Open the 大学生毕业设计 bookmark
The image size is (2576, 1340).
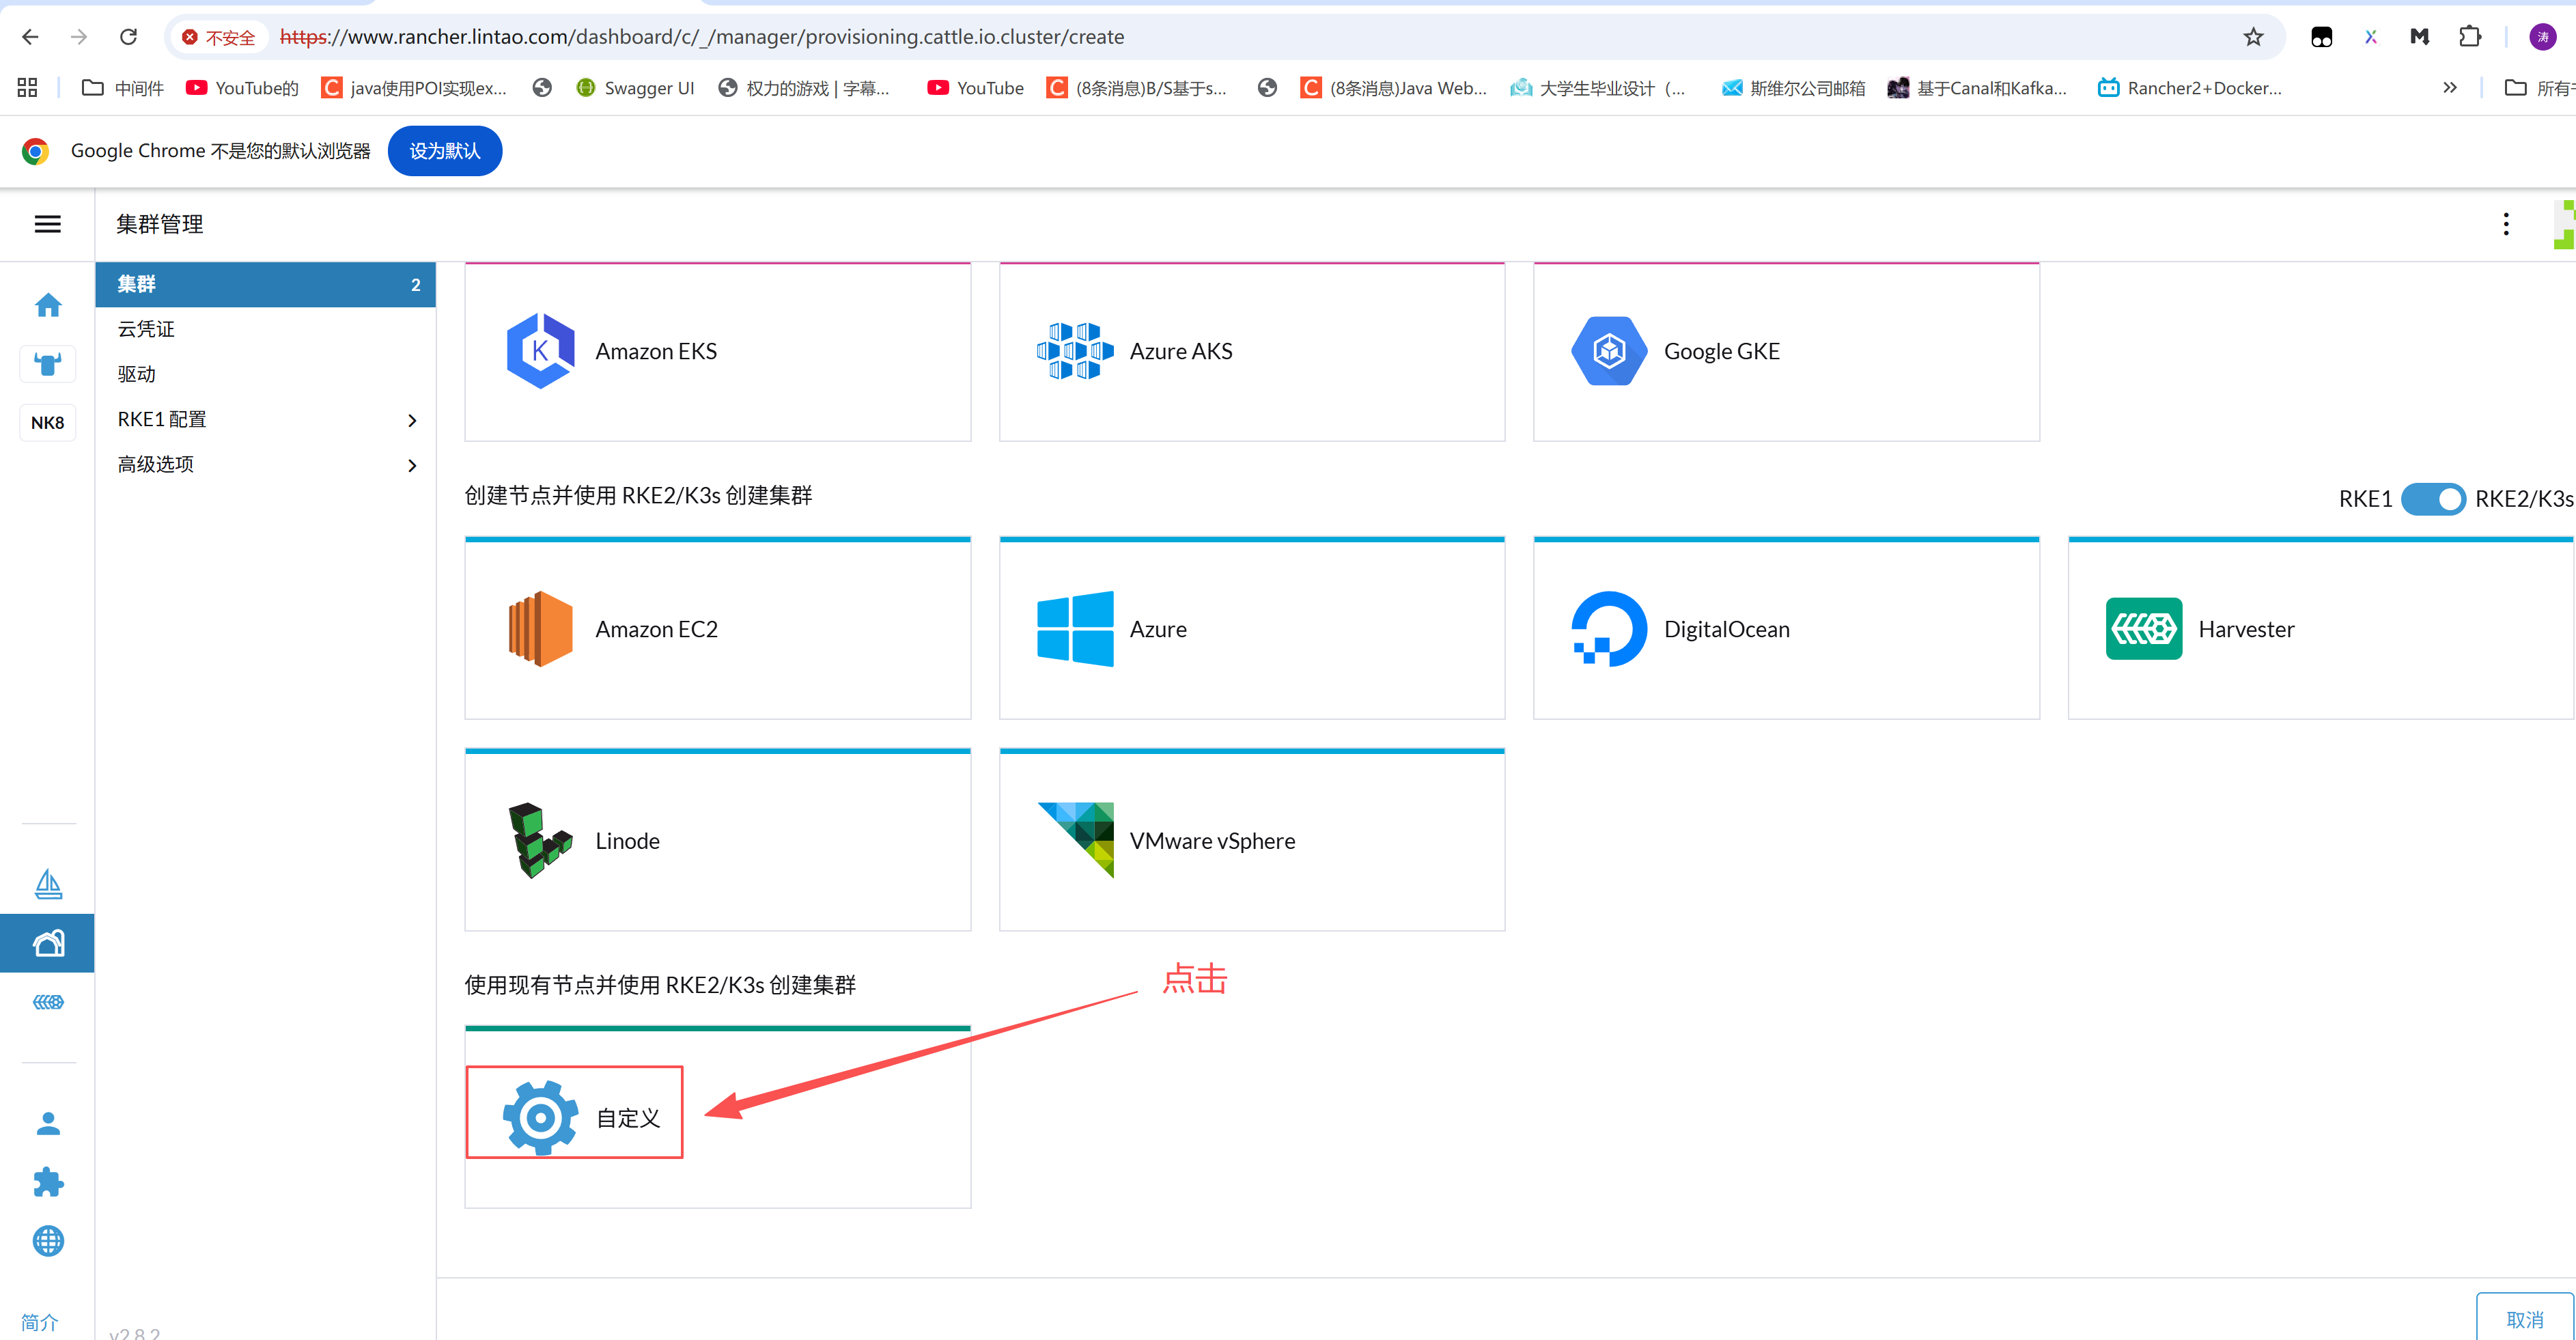[x=1597, y=88]
